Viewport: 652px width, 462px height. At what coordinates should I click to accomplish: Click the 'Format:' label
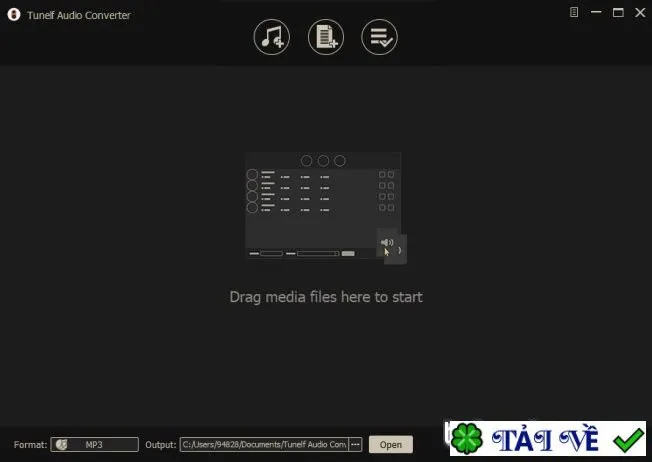click(30, 445)
